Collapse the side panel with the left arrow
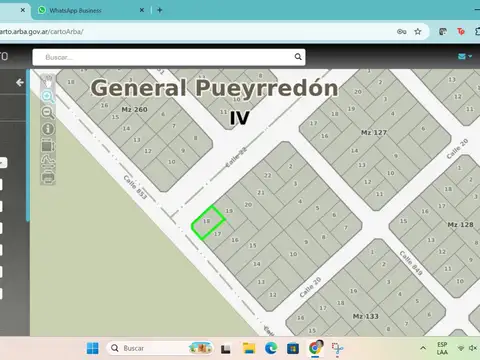The height and width of the screenshot is (360, 480). click(x=20, y=82)
